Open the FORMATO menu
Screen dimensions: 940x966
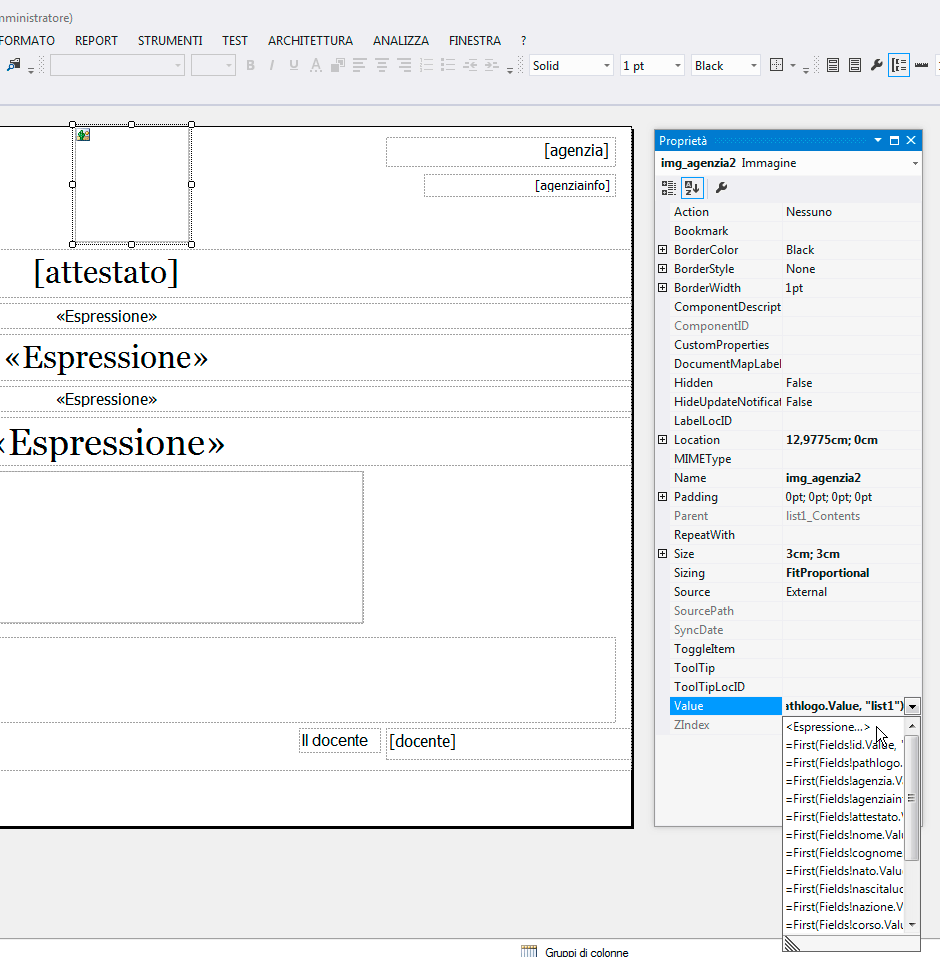(x=27, y=41)
